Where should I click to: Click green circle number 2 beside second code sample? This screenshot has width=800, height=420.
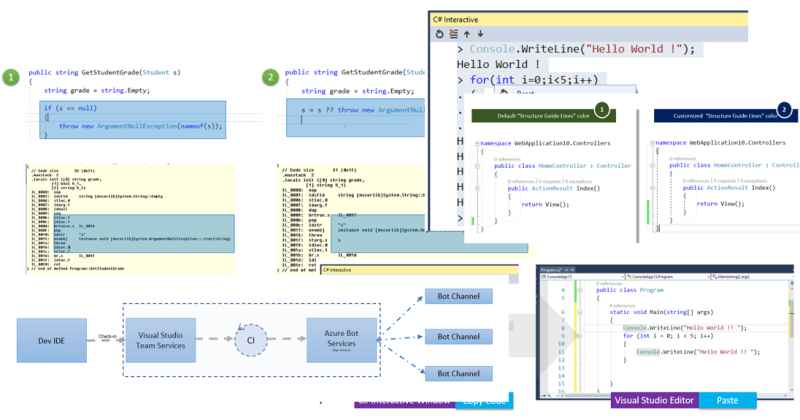(269, 77)
